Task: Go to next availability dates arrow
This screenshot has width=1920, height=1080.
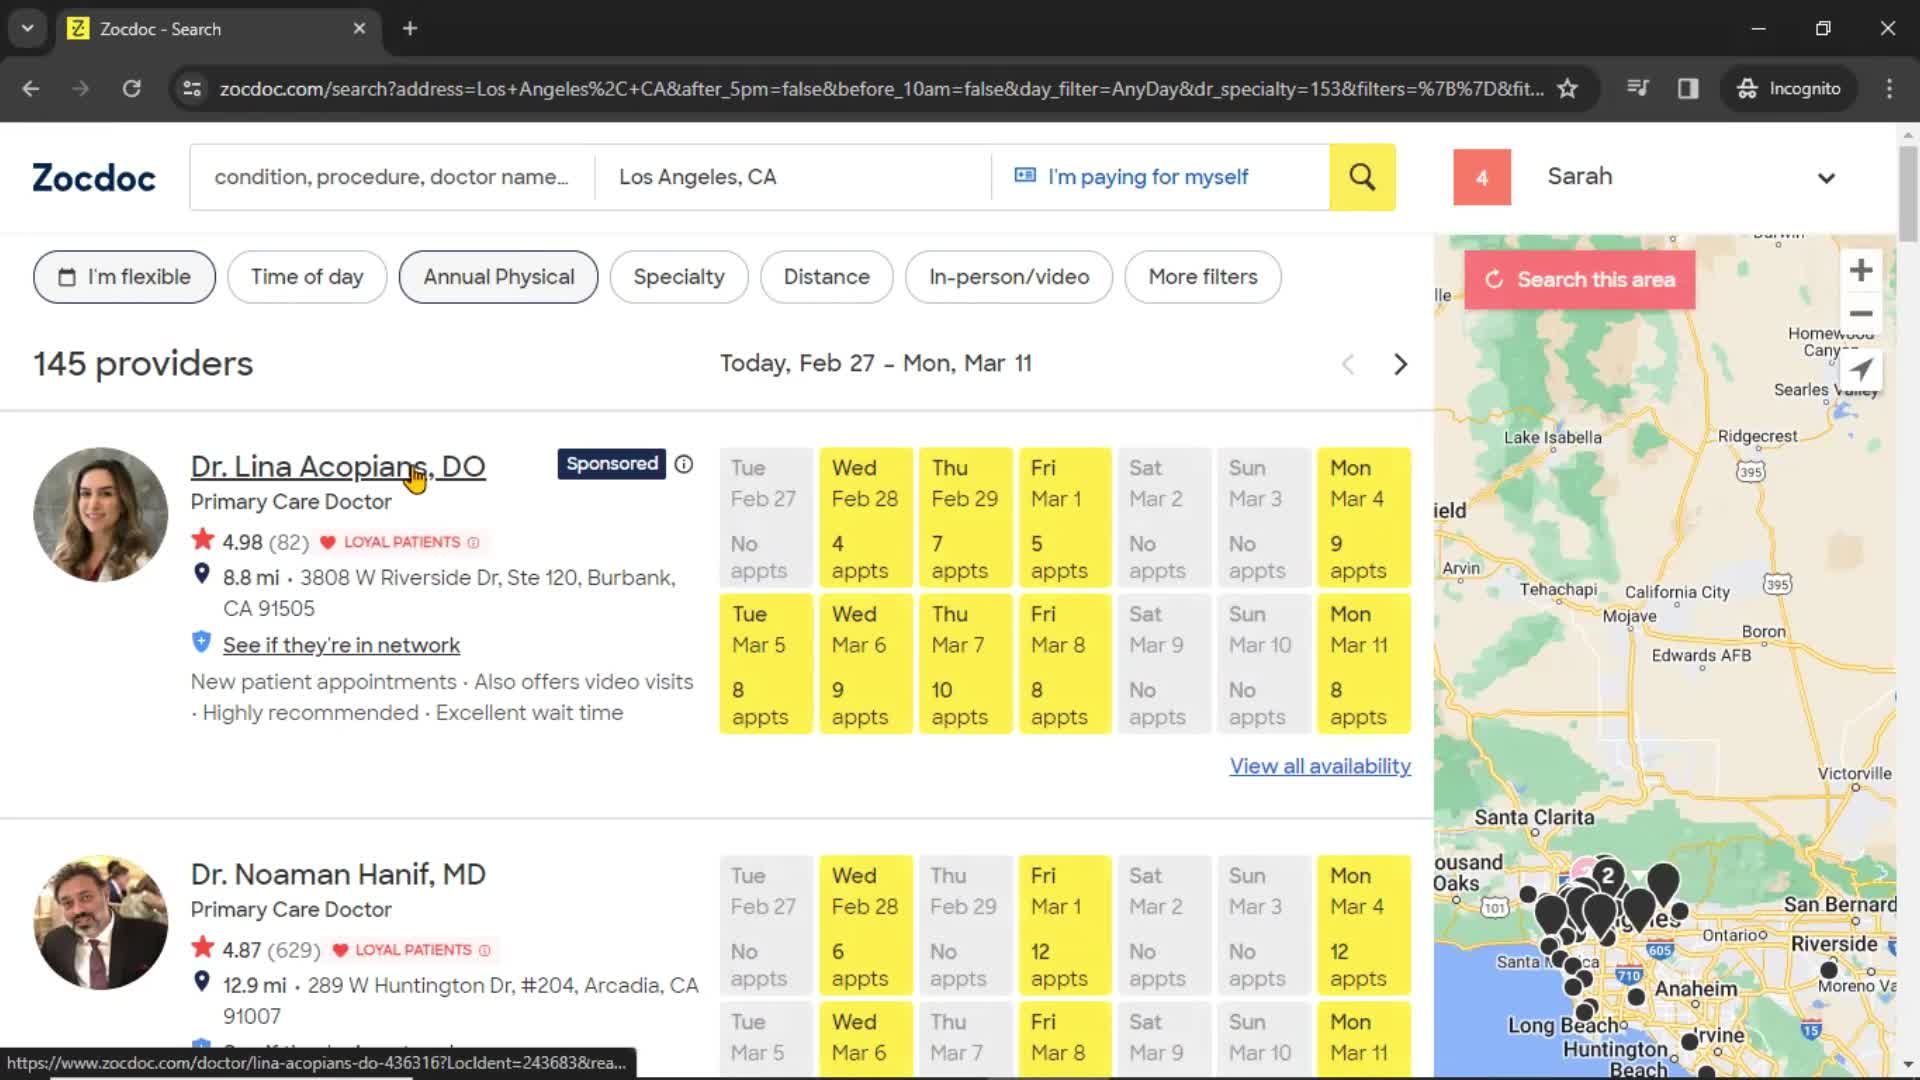Action: pyautogui.click(x=1400, y=364)
